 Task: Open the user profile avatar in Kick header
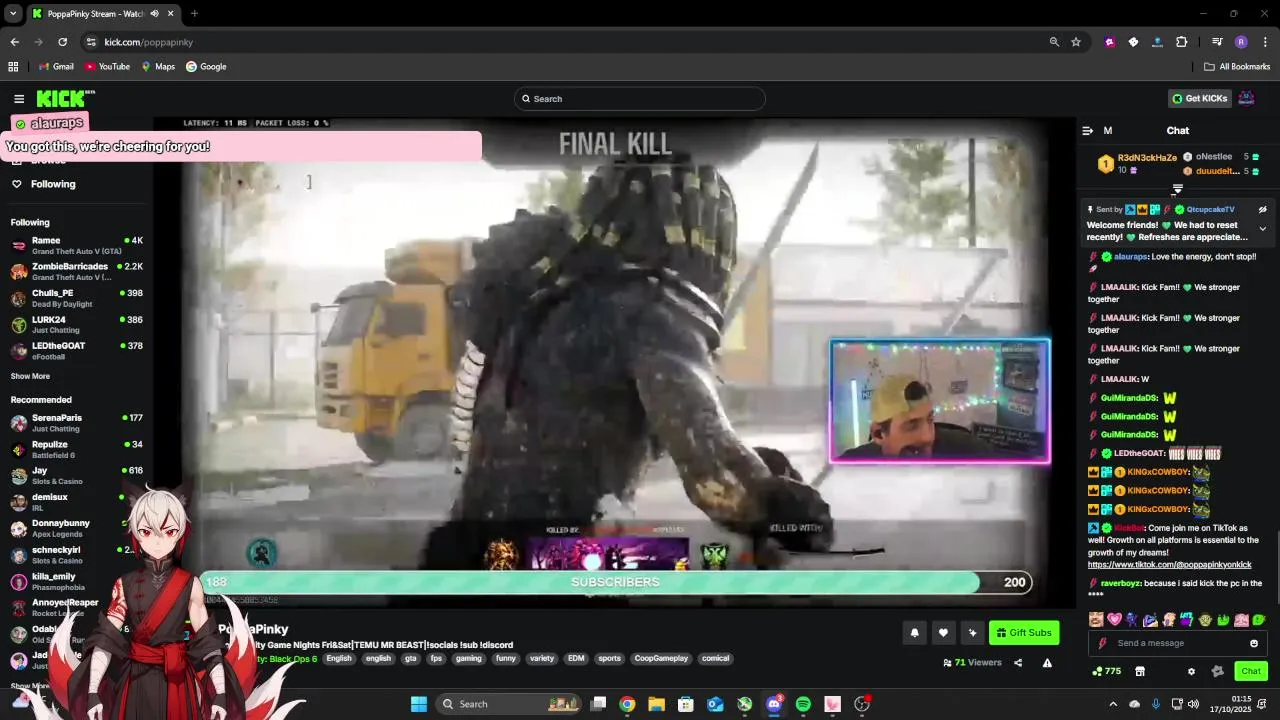[1246, 98]
